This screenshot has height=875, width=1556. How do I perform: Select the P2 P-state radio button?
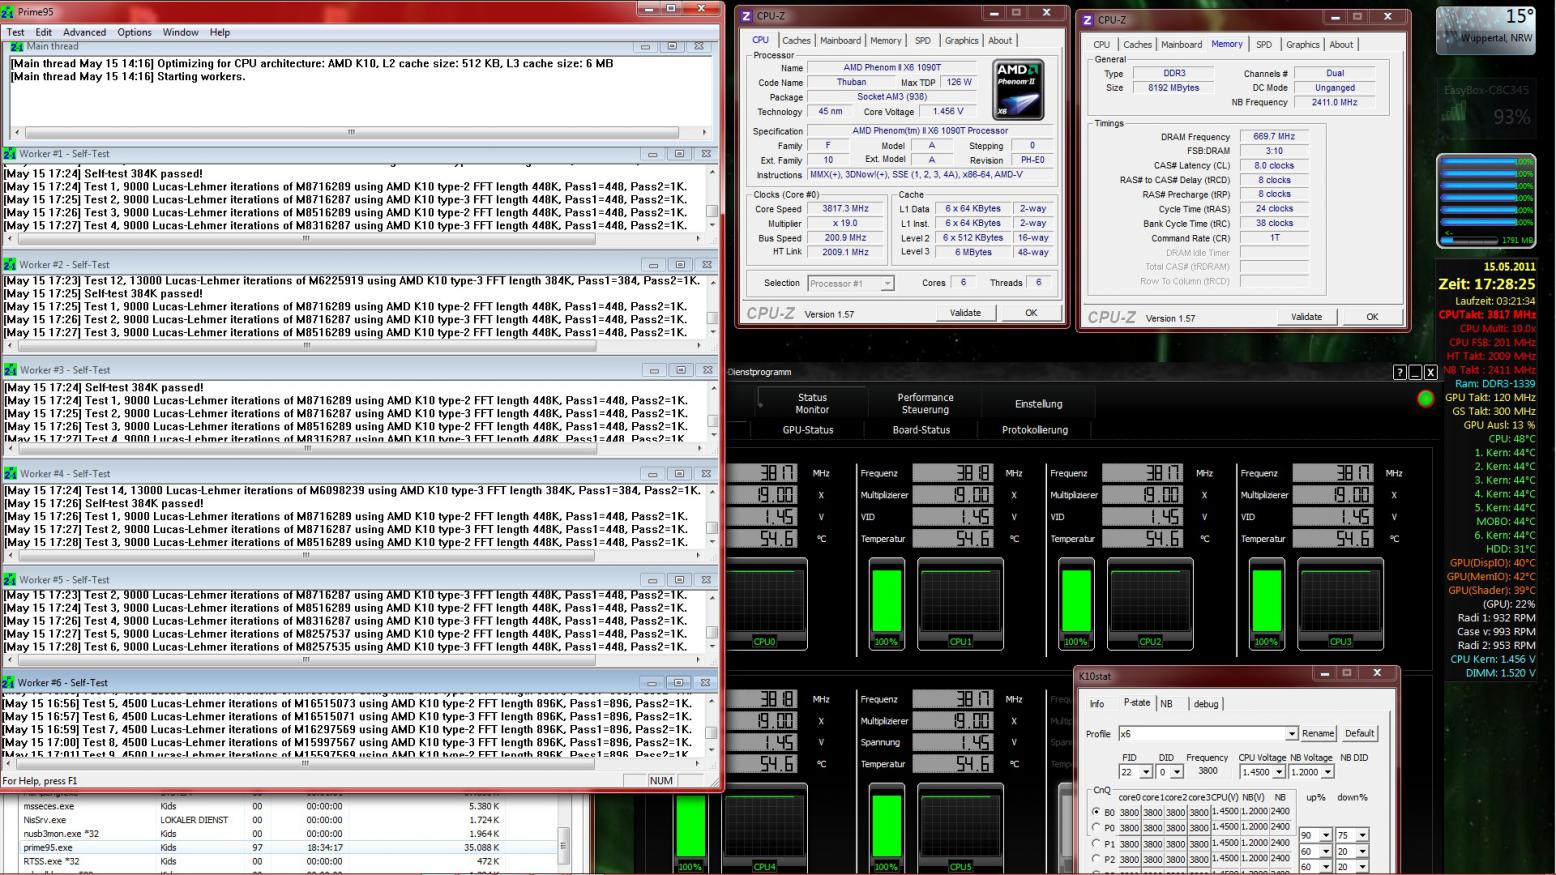1096,859
